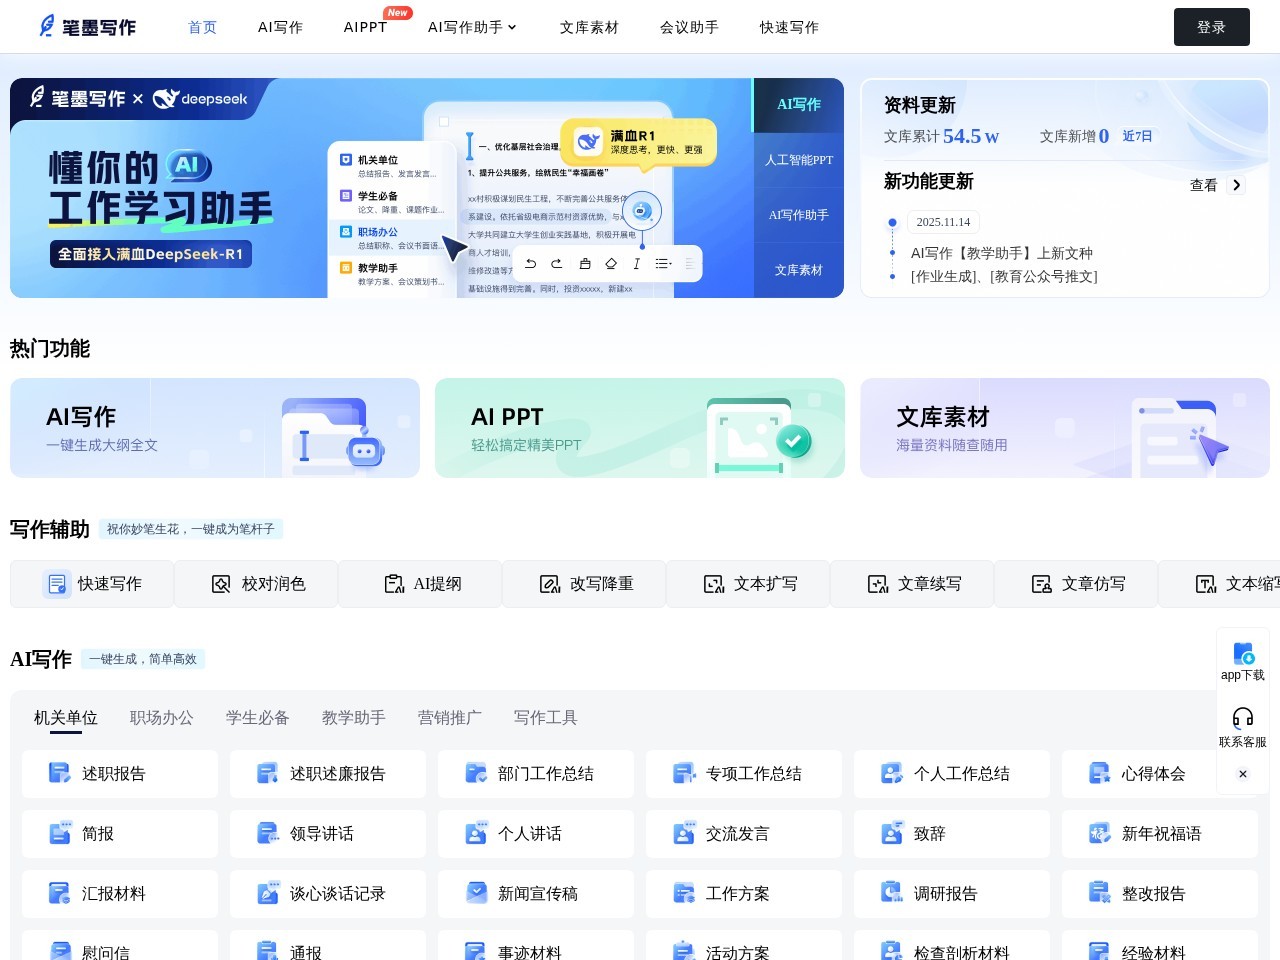Click the 述职报告 document icon
Image resolution: width=1280 pixels, height=960 pixels.
coord(60,773)
